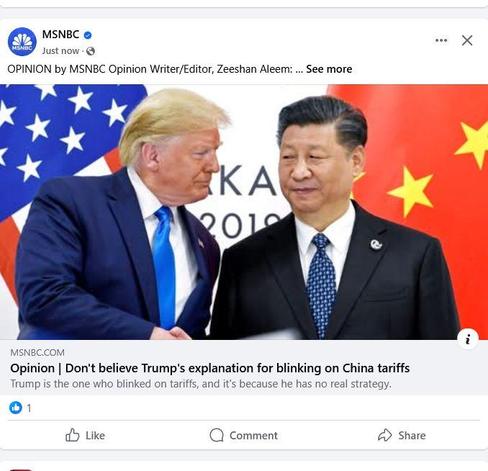The image size is (488, 471).
Task: Click the public globe audience icon
Action: click(90, 51)
